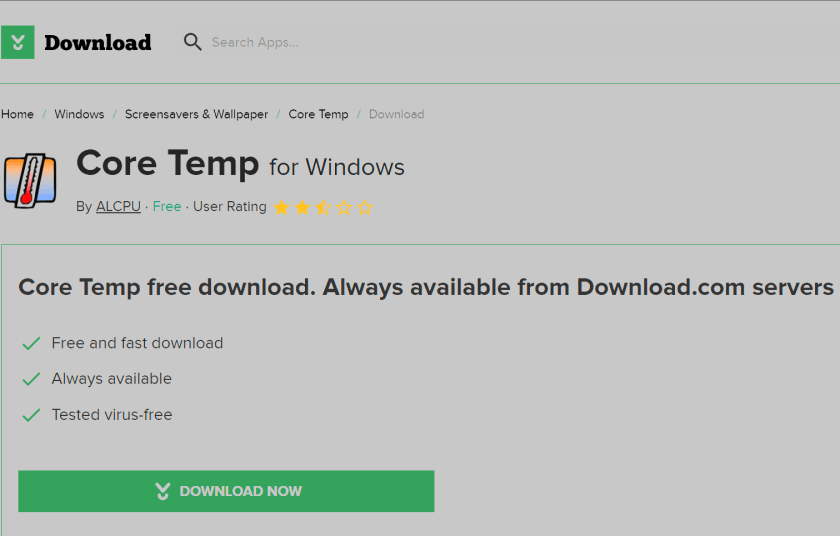This screenshot has height=536, width=840.
Task: Click the checkmark beside Tested virus-free
Action: click(x=31, y=415)
